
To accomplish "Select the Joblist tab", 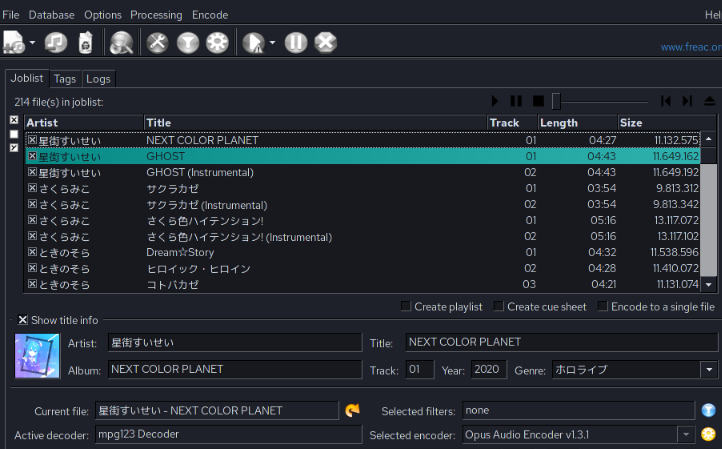I will 27,78.
